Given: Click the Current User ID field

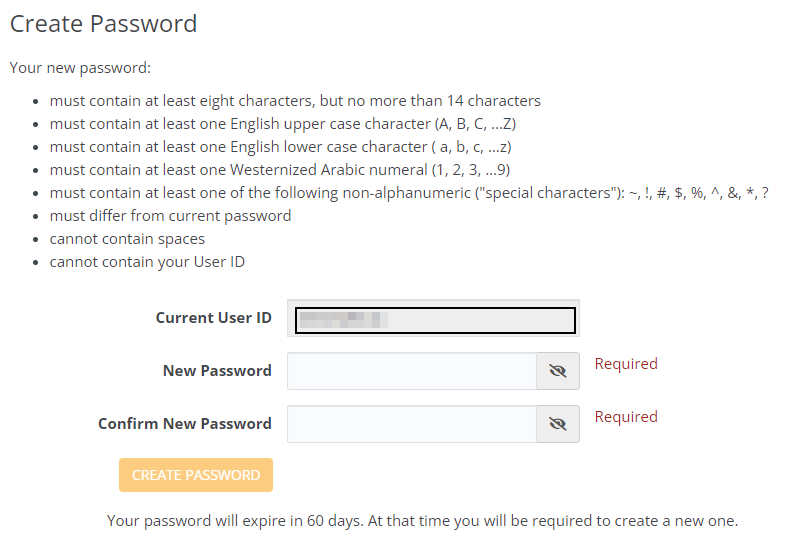Looking at the screenshot, I should [433, 319].
